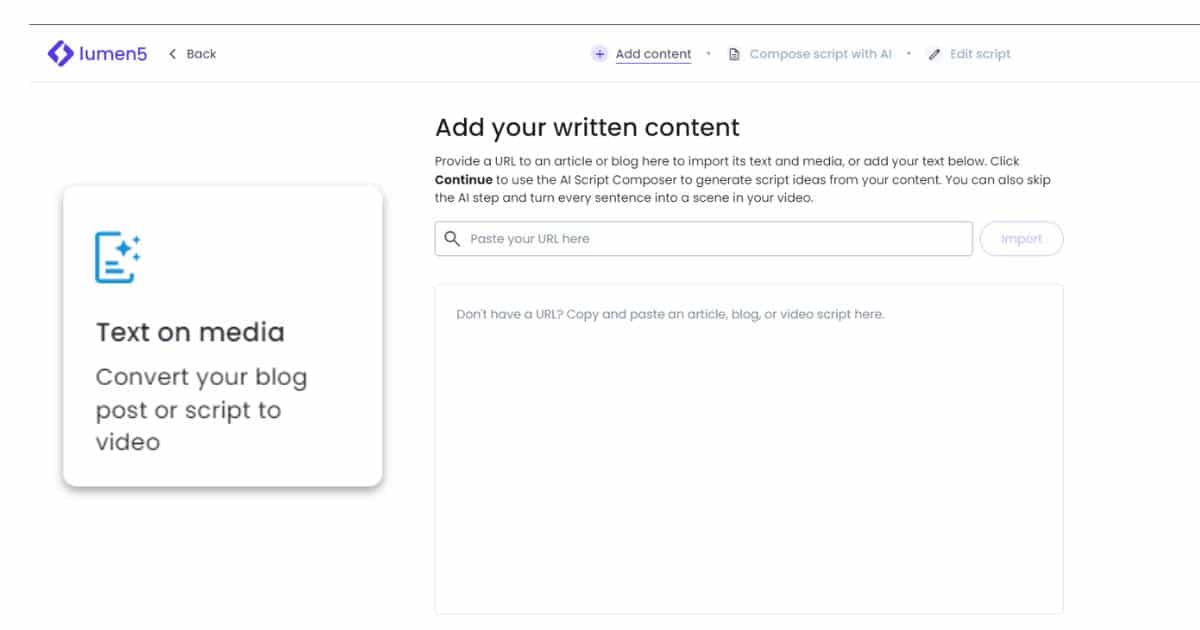Click the document icon for Compose script with AI
The width and height of the screenshot is (1200, 630).
coord(737,53)
